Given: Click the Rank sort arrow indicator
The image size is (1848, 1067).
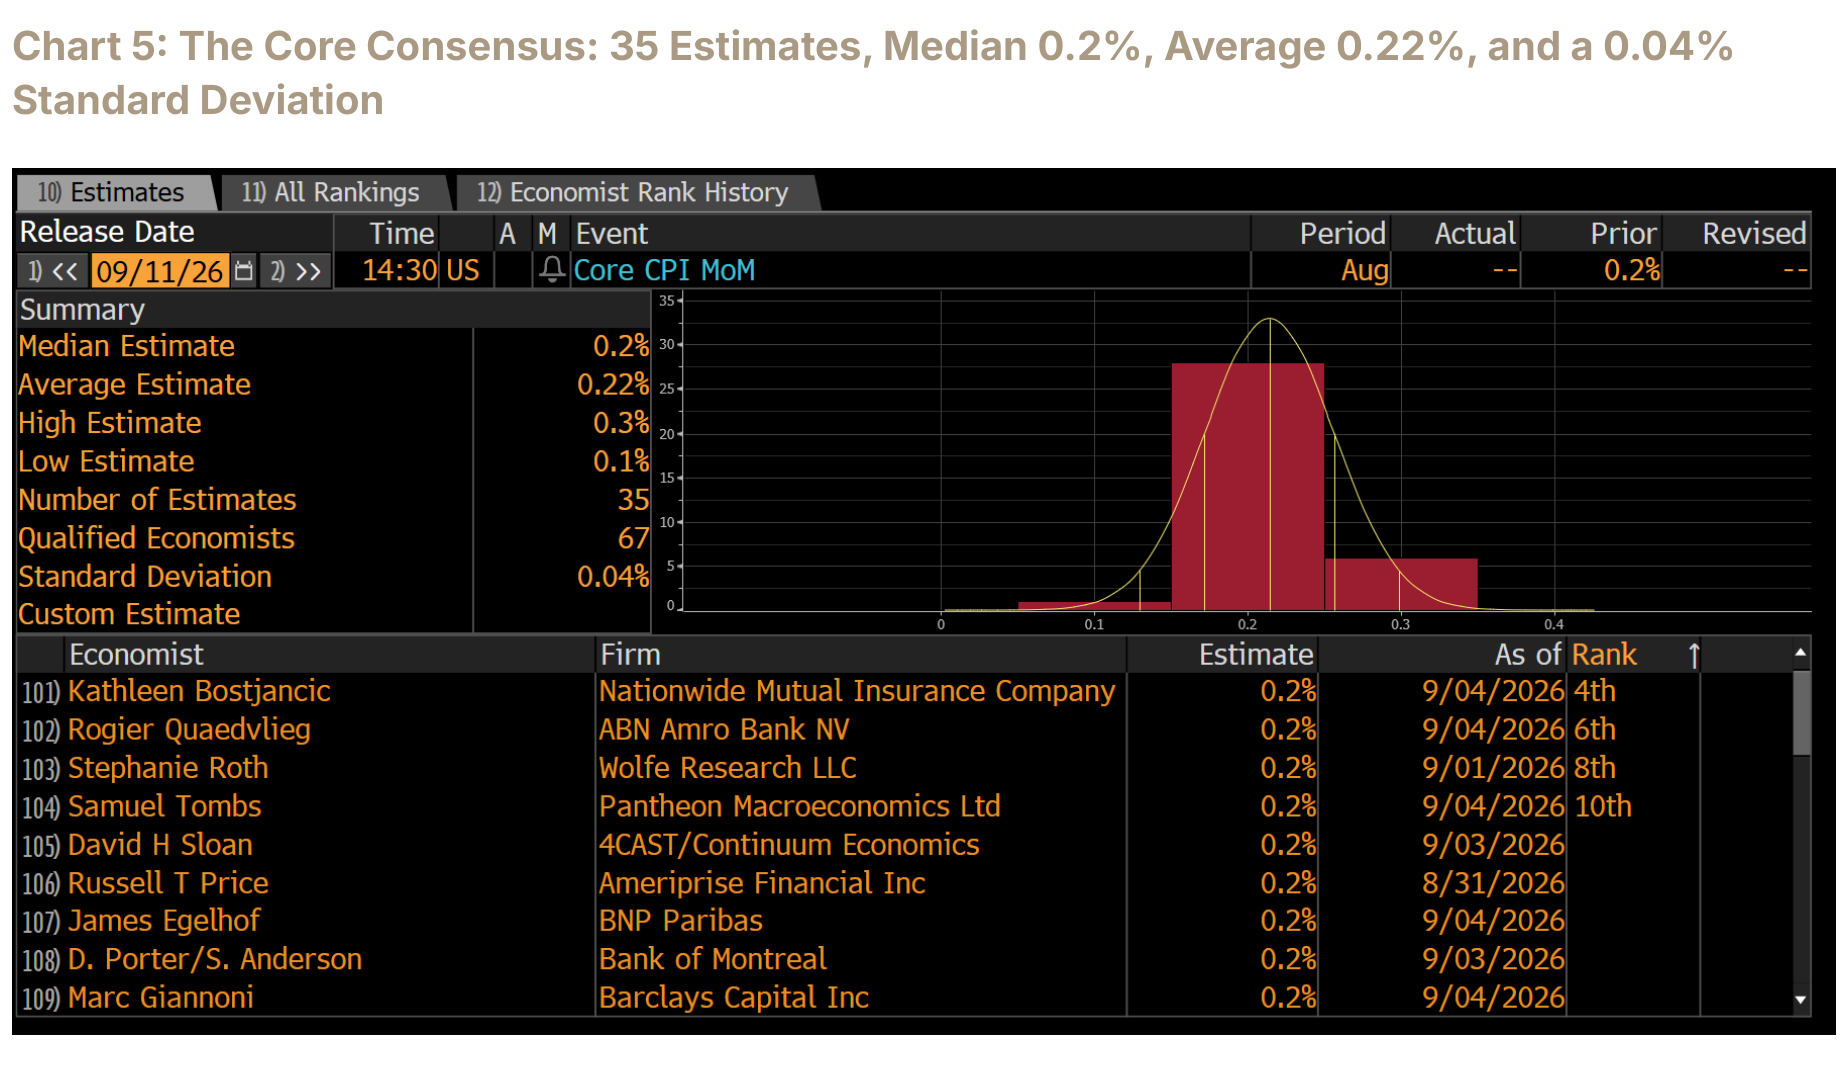Looking at the screenshot, I should point(1694,655).
